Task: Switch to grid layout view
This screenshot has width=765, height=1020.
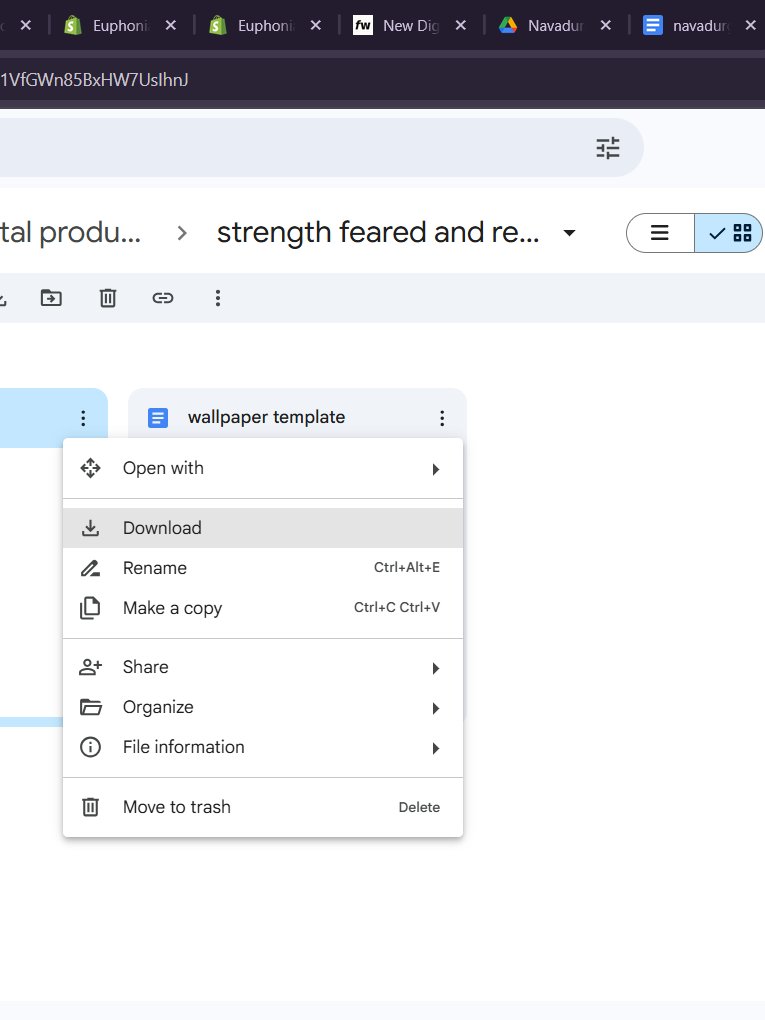Action: tap(730, 233)
